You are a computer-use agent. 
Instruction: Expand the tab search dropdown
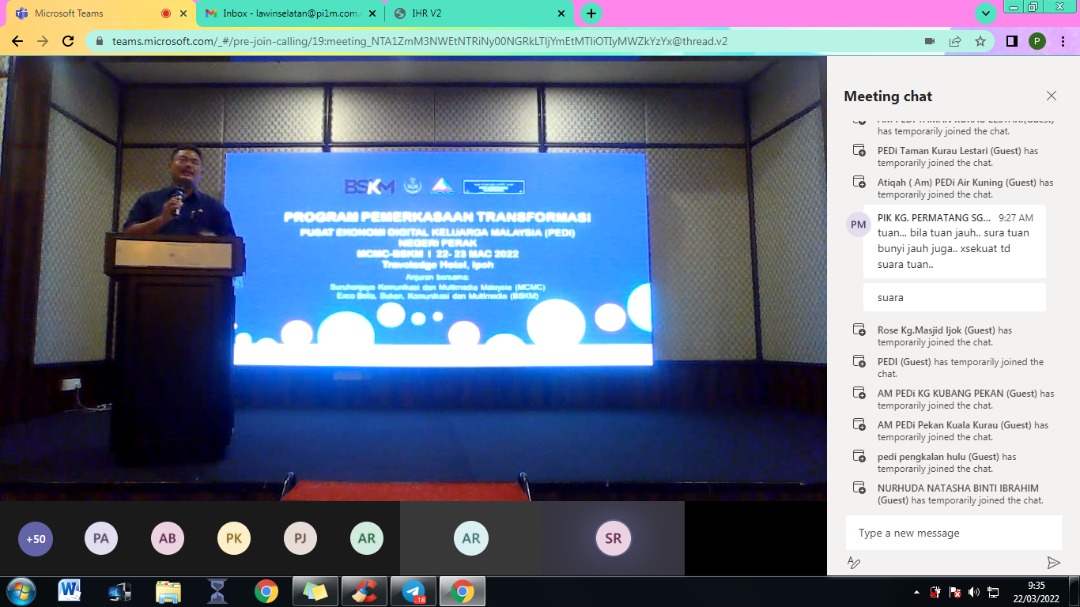tap(986, 13)
